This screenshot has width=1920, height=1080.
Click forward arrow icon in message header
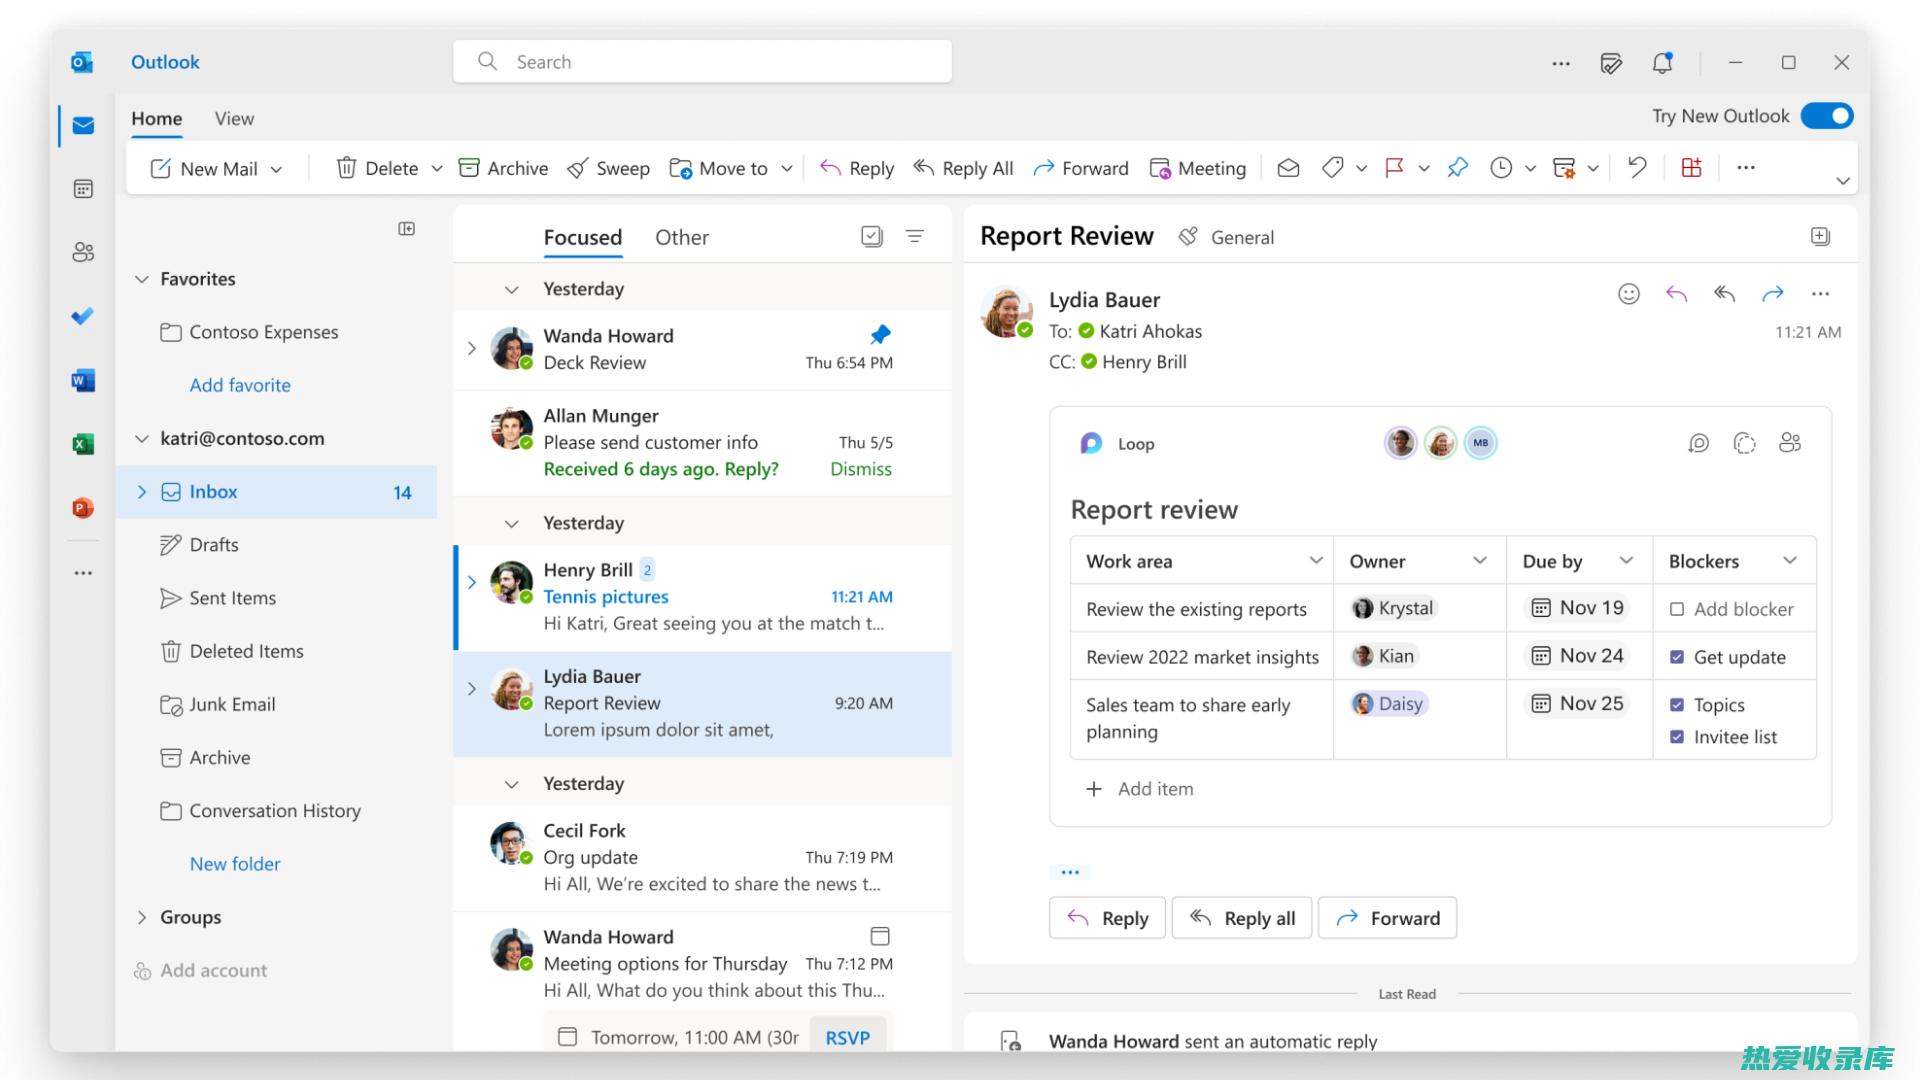(x=1772, y=294)
